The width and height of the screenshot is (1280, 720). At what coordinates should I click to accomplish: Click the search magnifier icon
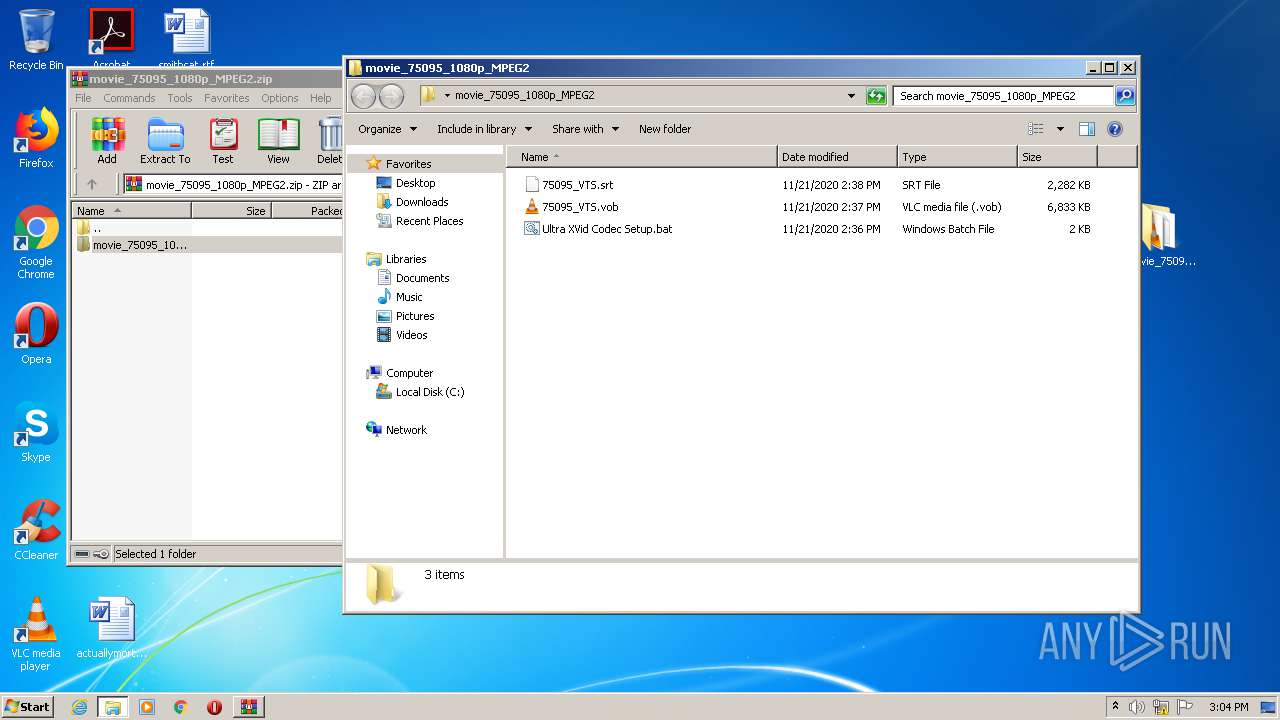coord(1125,96)
